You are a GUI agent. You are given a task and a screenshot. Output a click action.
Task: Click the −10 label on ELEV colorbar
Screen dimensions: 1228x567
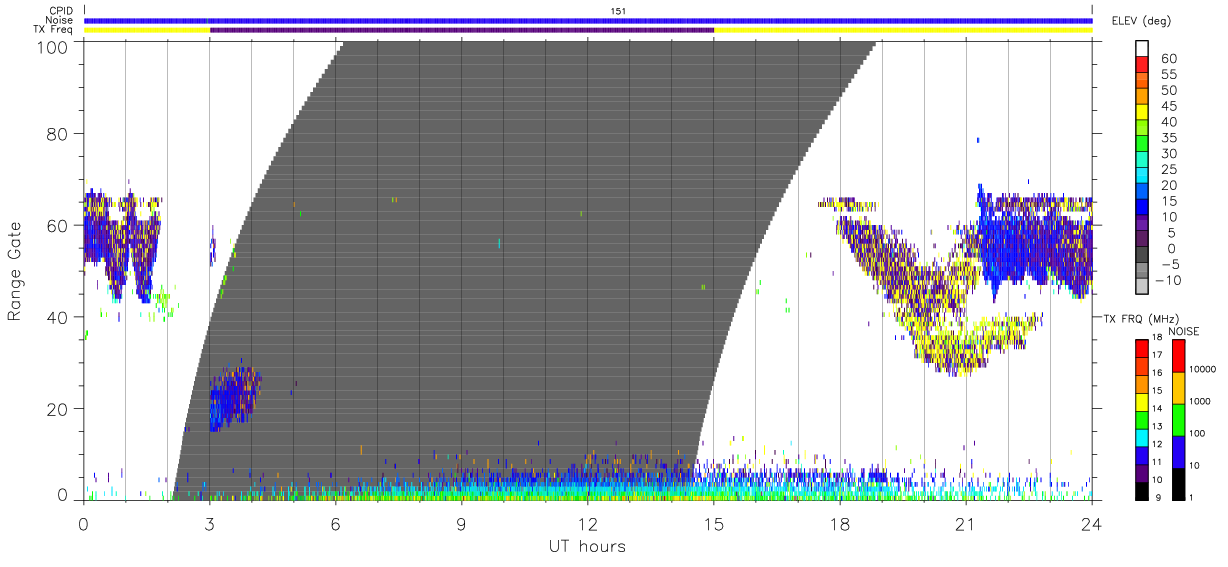coord(1169,280)
